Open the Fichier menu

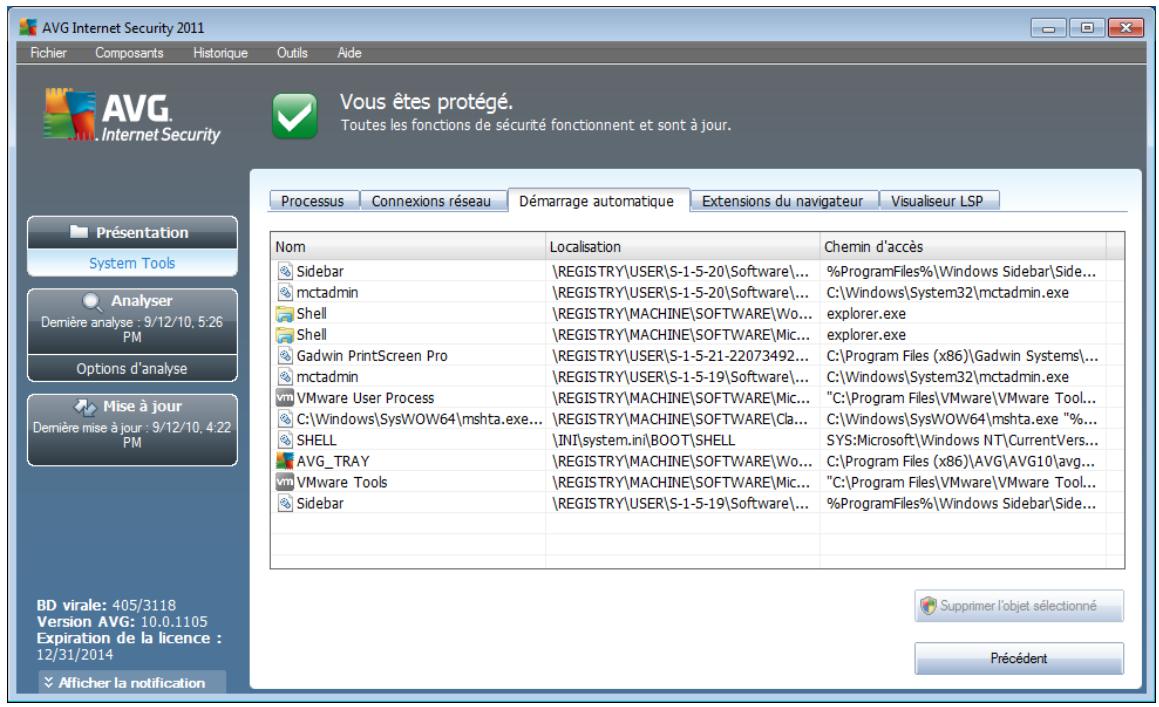(x=48, y=53)
